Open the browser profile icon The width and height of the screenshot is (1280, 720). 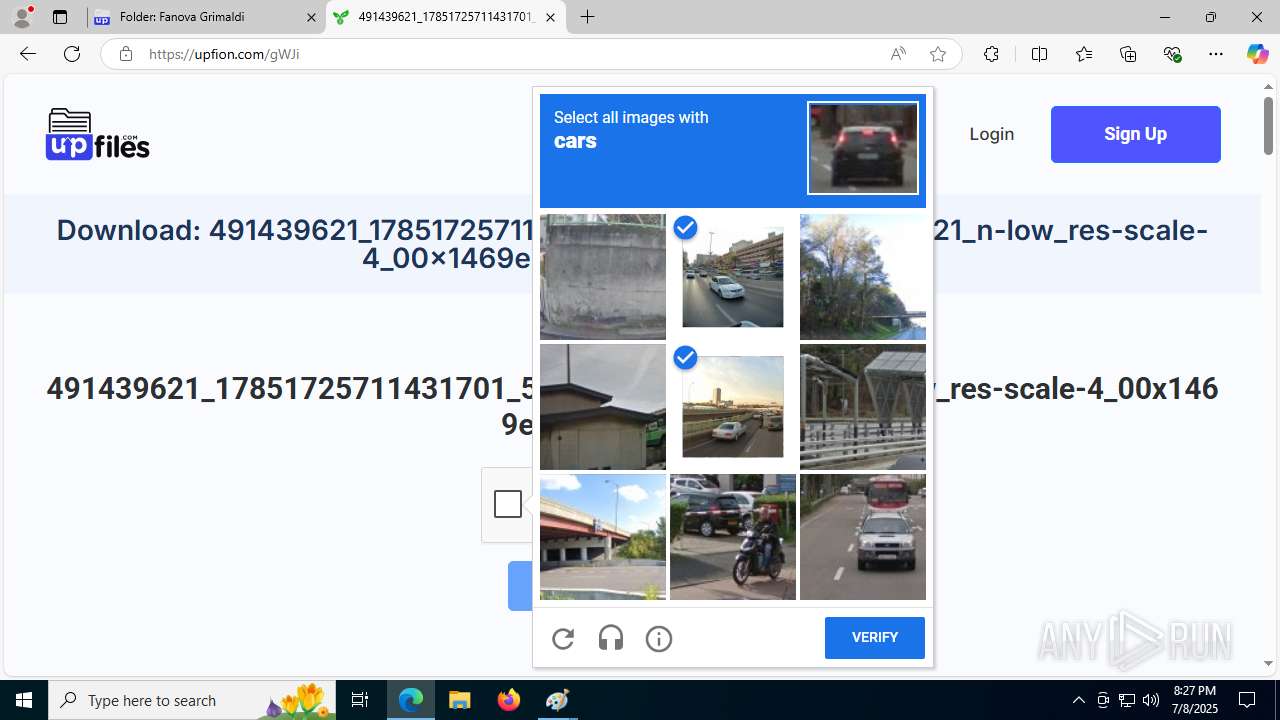tap(22, 17)
